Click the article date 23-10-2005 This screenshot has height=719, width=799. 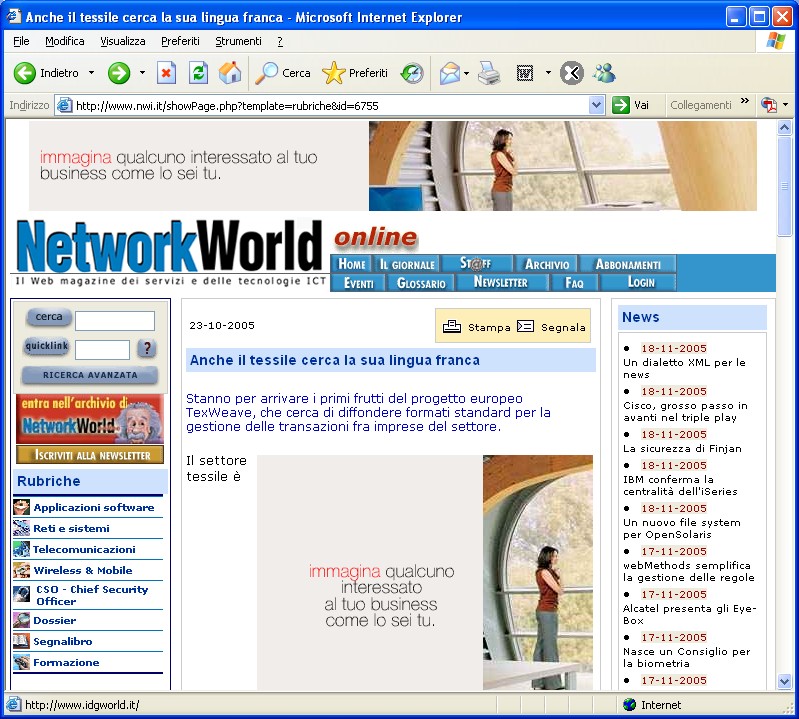point(222,326)
